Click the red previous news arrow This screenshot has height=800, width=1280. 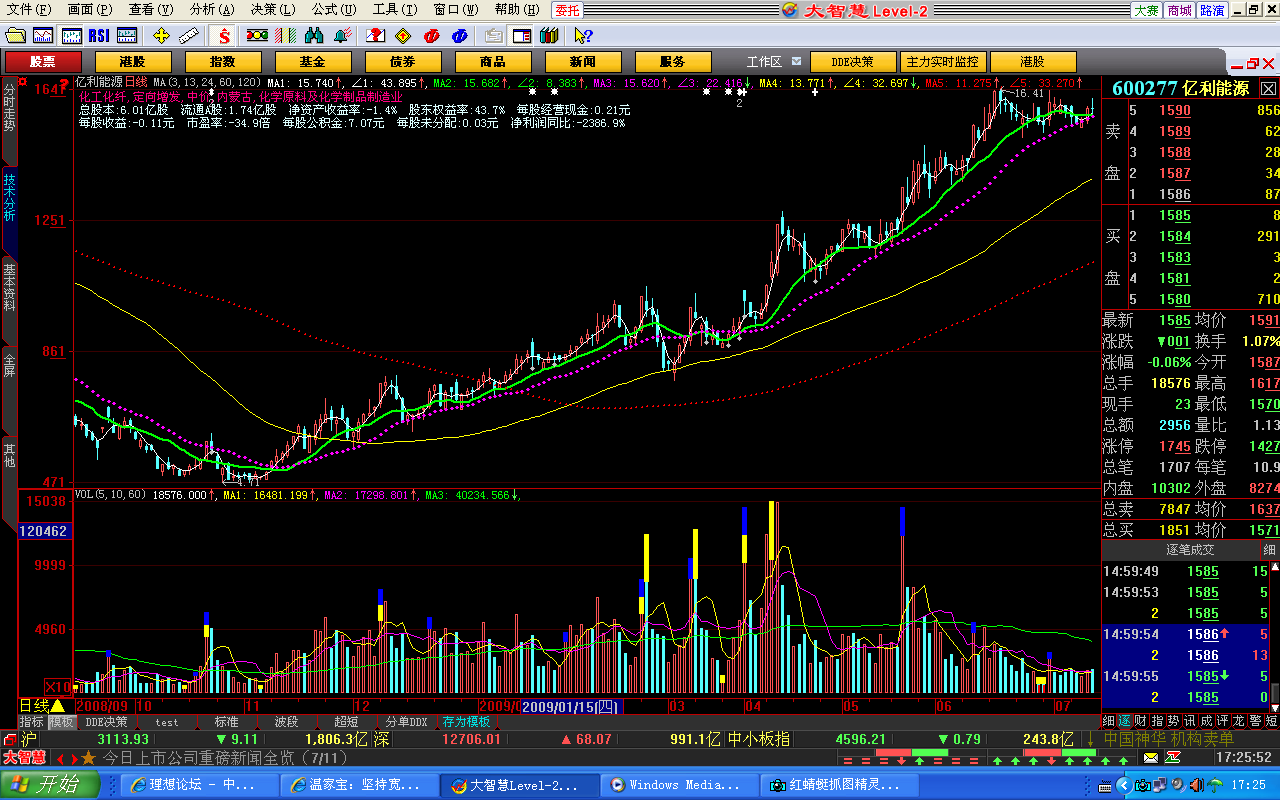61,758
